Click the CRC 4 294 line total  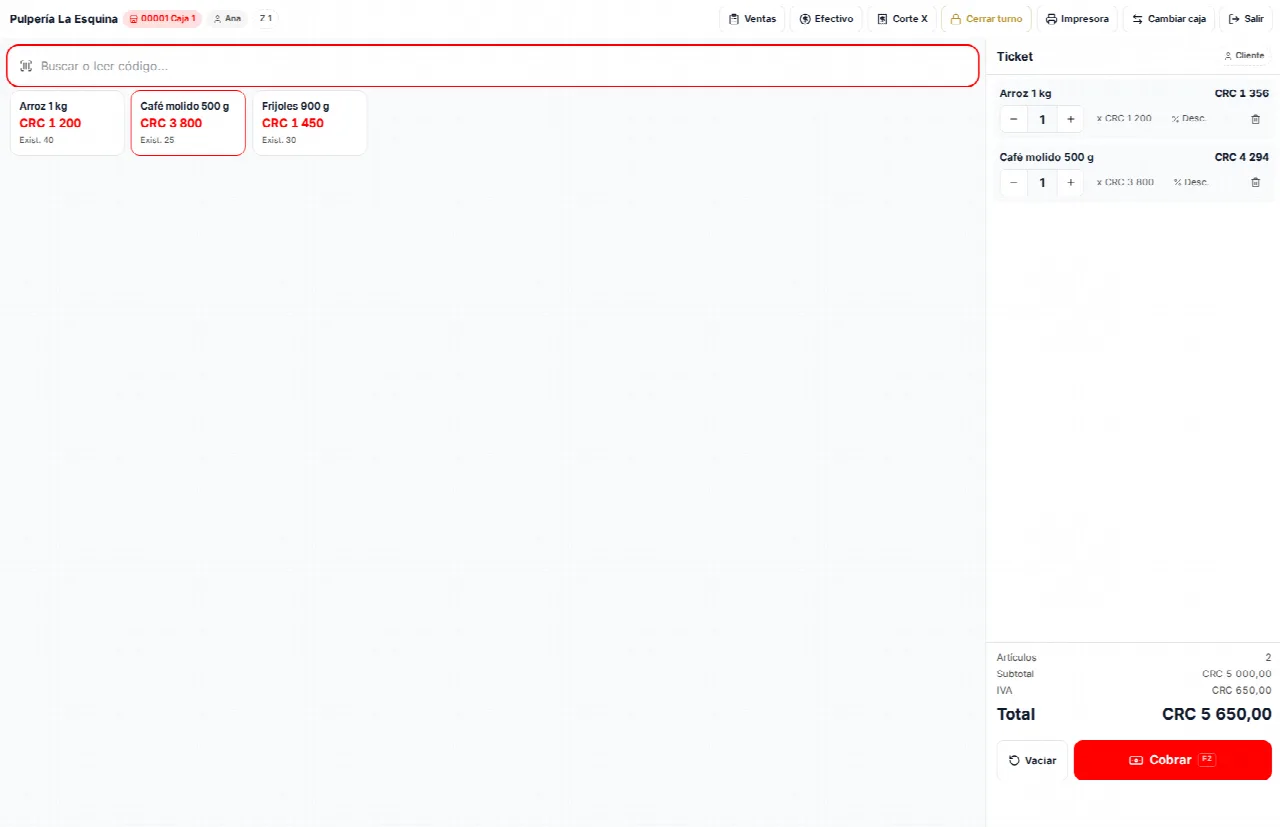pos(1242,157)
